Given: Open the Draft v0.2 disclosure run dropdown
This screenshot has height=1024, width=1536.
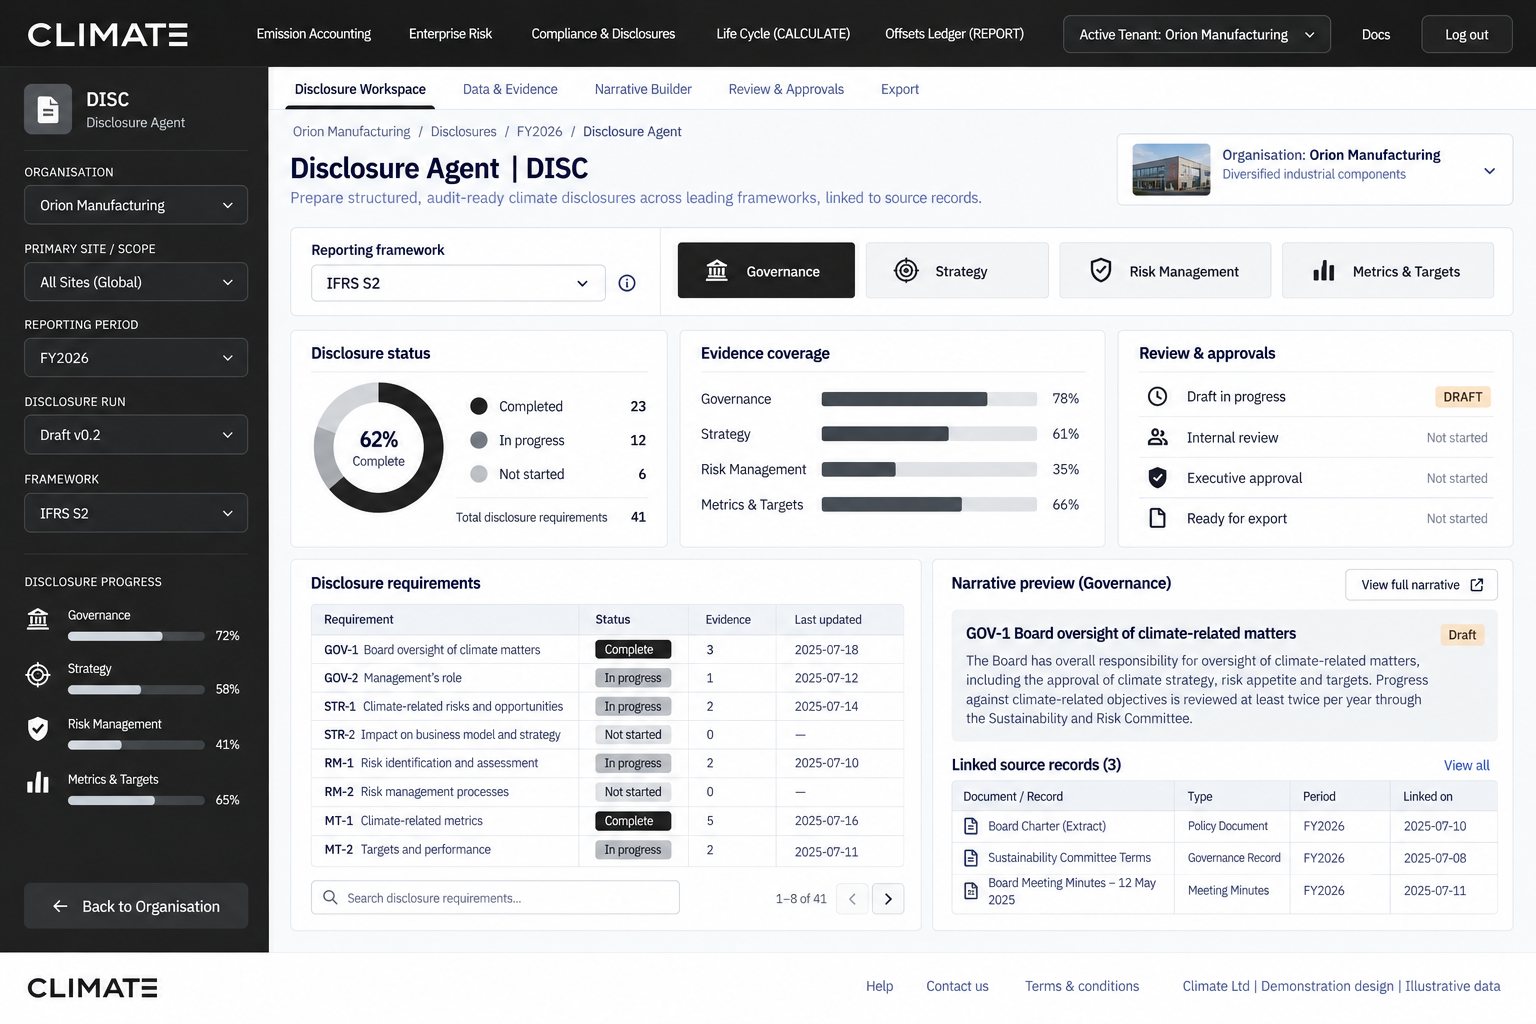Looking at the screenshot, I should [136, 435].
